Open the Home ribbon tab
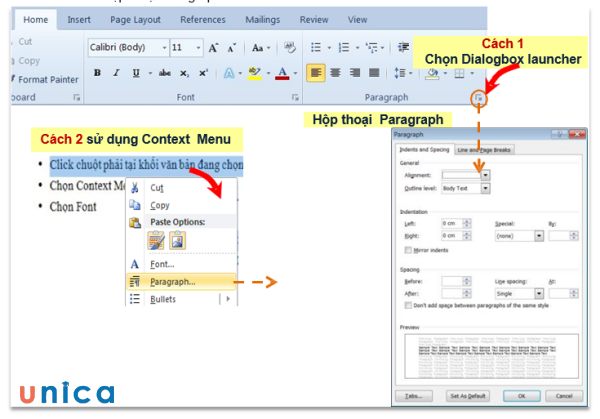 (36, 20)
